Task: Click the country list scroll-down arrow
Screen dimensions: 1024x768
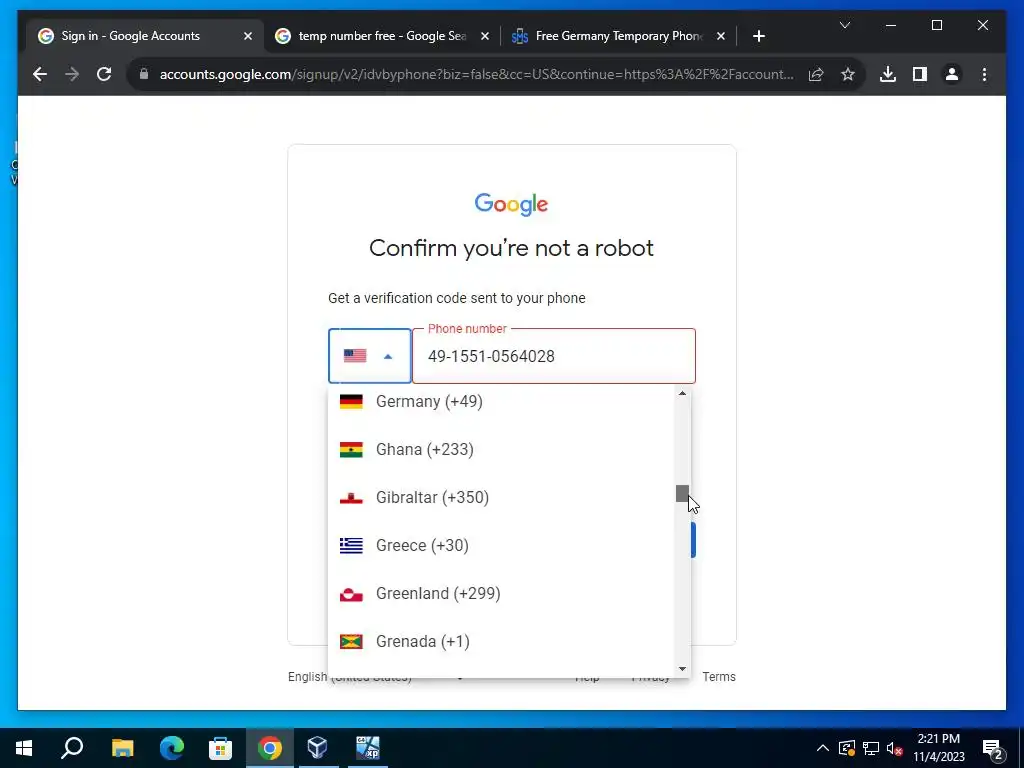Action: 682,669
